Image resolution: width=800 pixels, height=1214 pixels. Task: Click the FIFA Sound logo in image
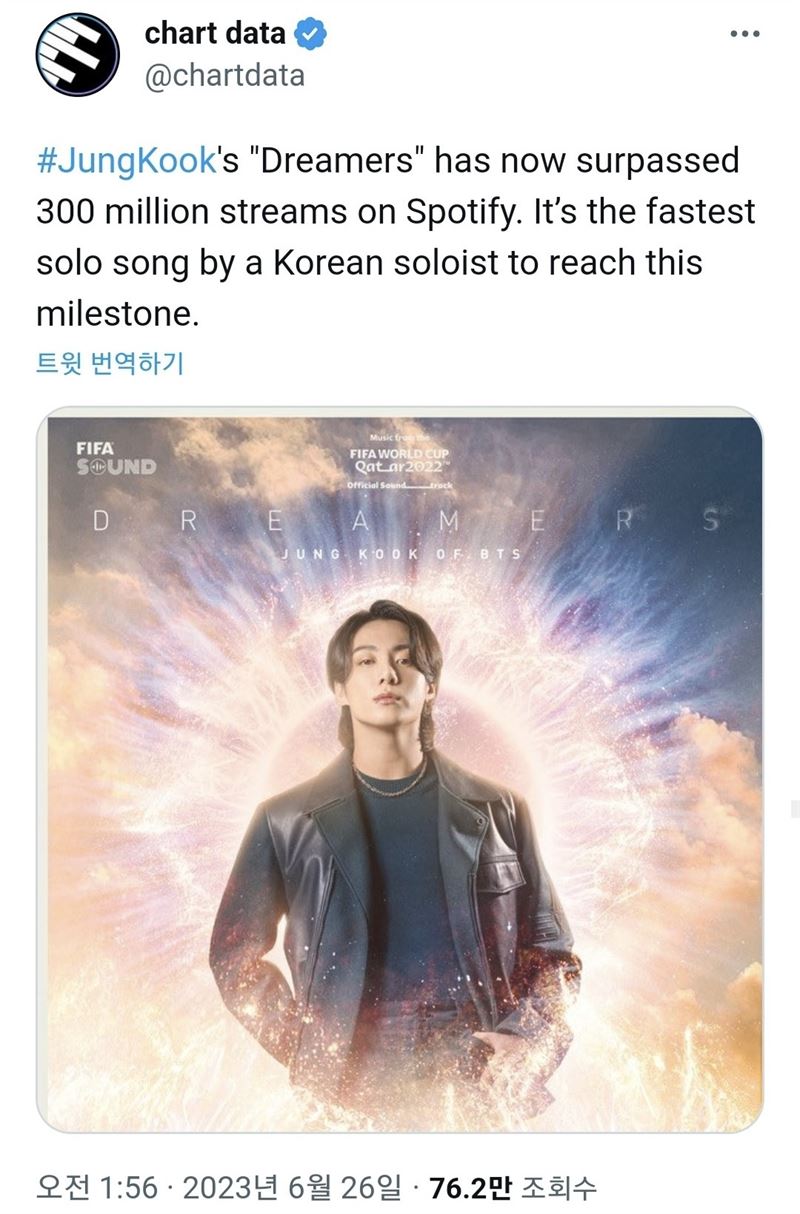click(115, 458)
